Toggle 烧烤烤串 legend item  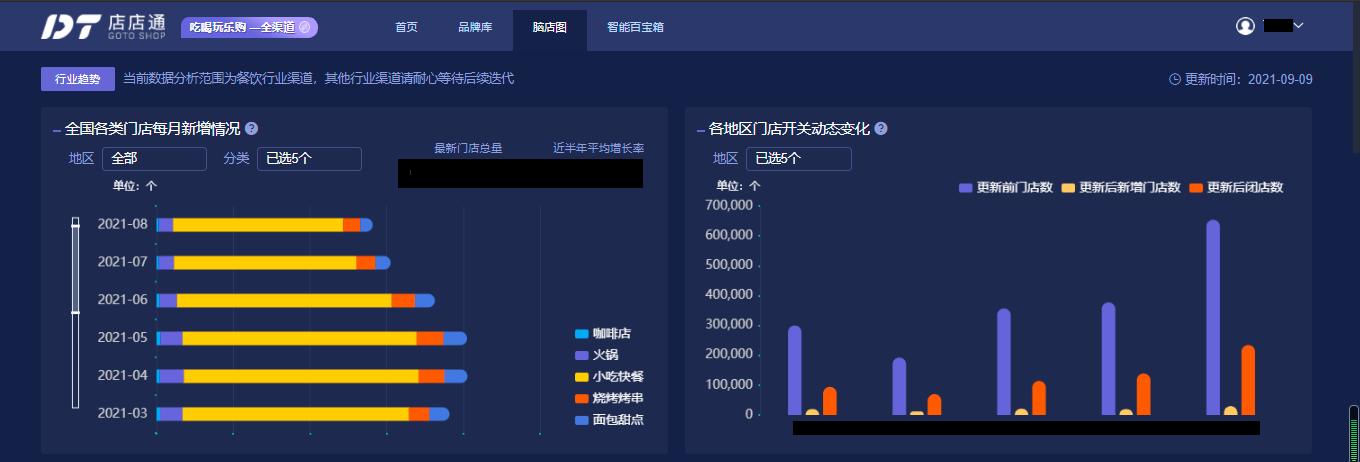point(609,398)
